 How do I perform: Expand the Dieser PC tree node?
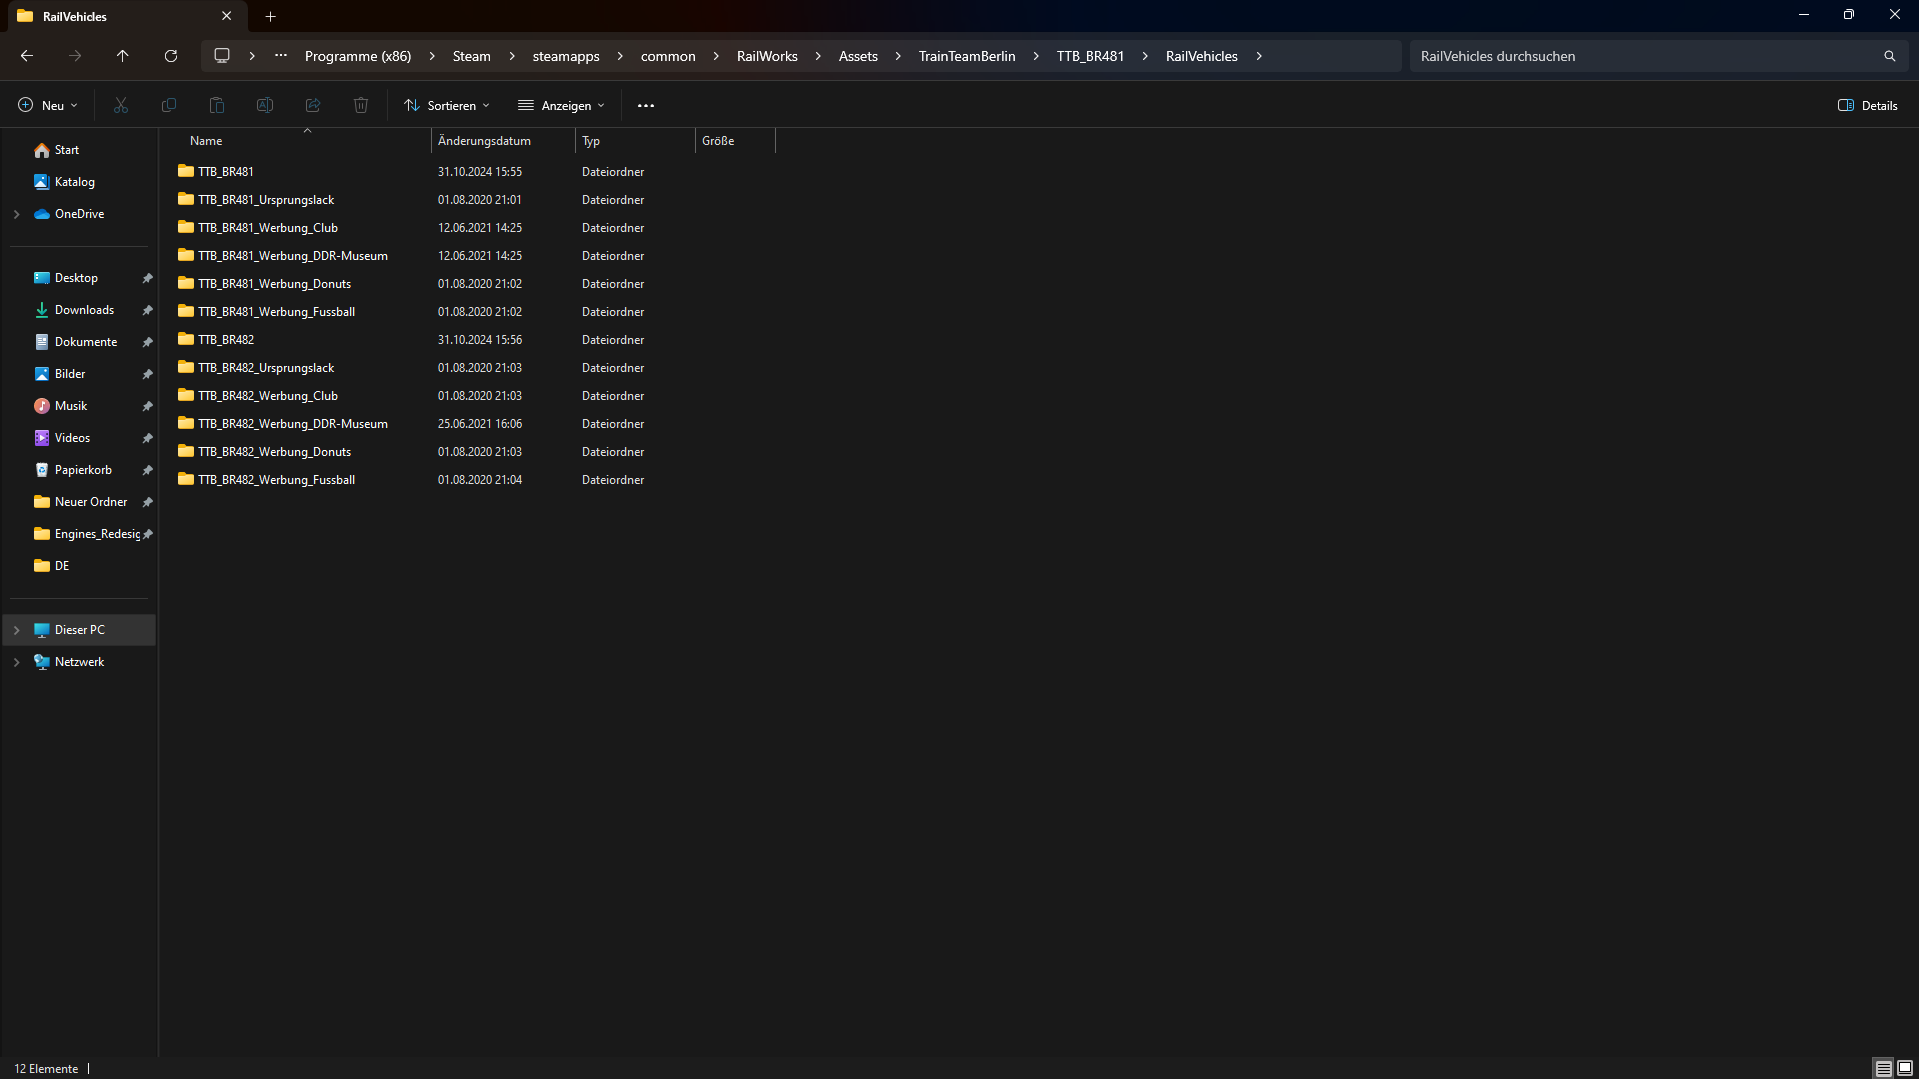[17, 630]
